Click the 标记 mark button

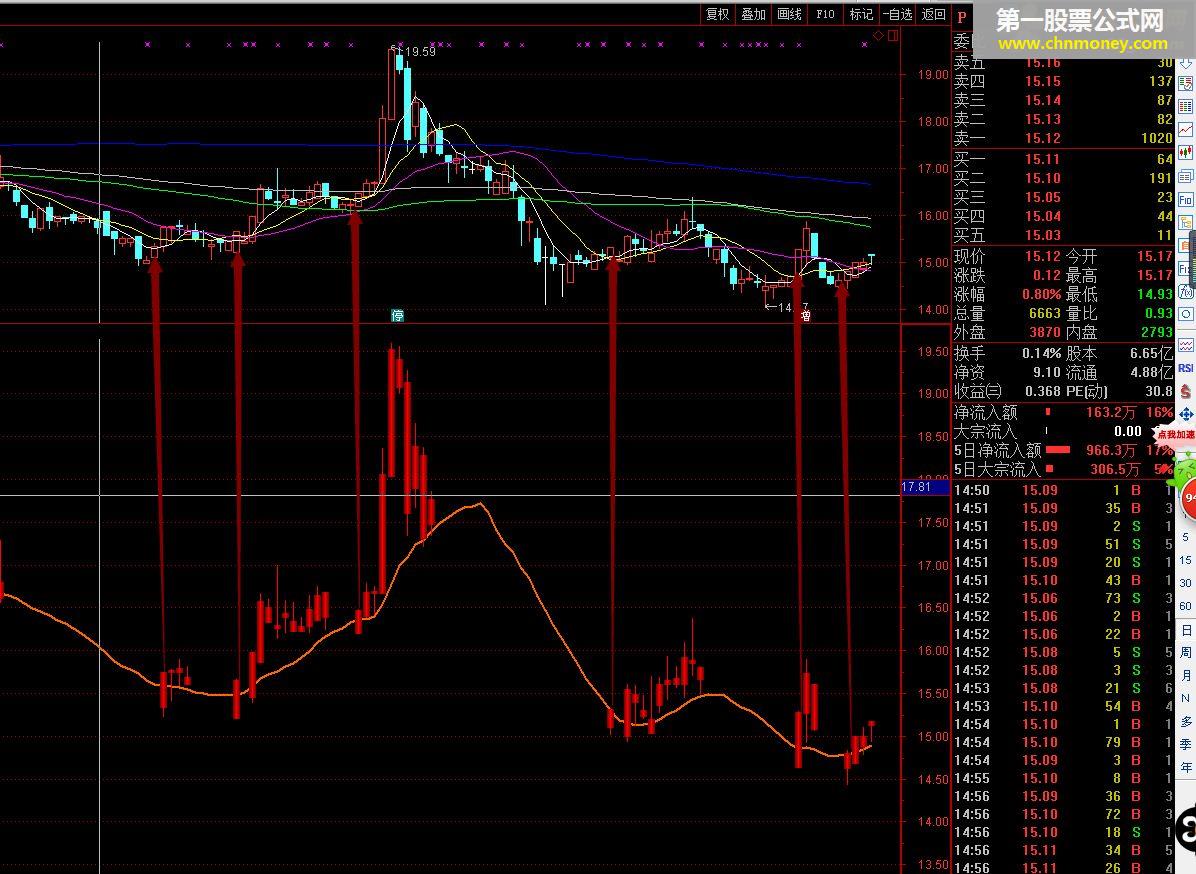[861, 14]
